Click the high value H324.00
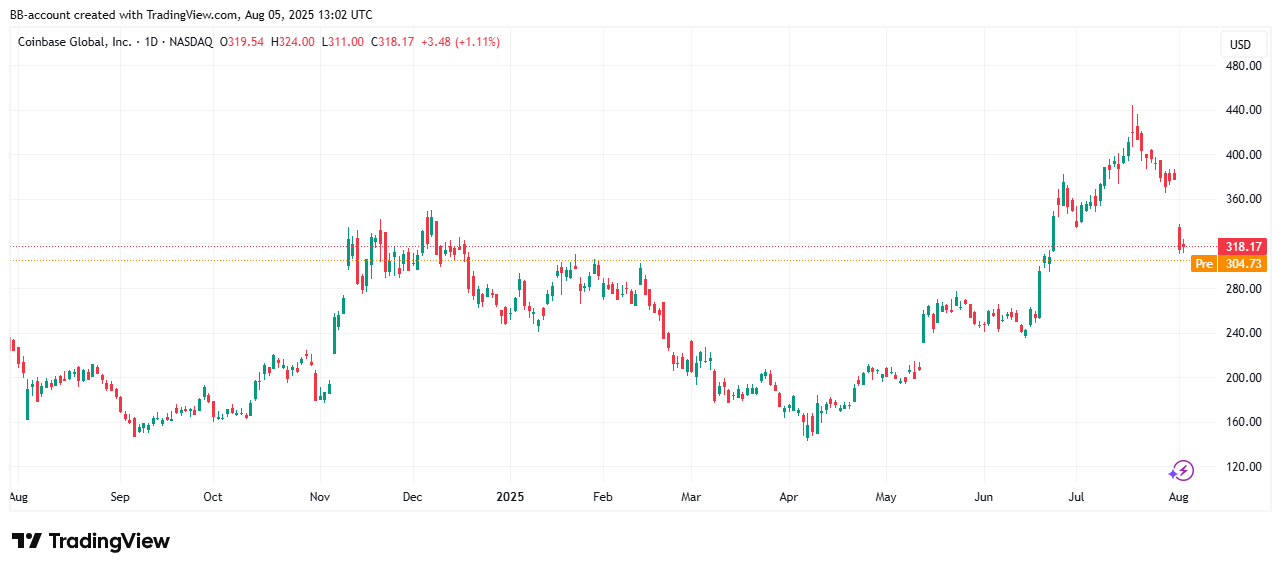Image resolution: width=1281 pixels, height=571 pixels. 293,42
